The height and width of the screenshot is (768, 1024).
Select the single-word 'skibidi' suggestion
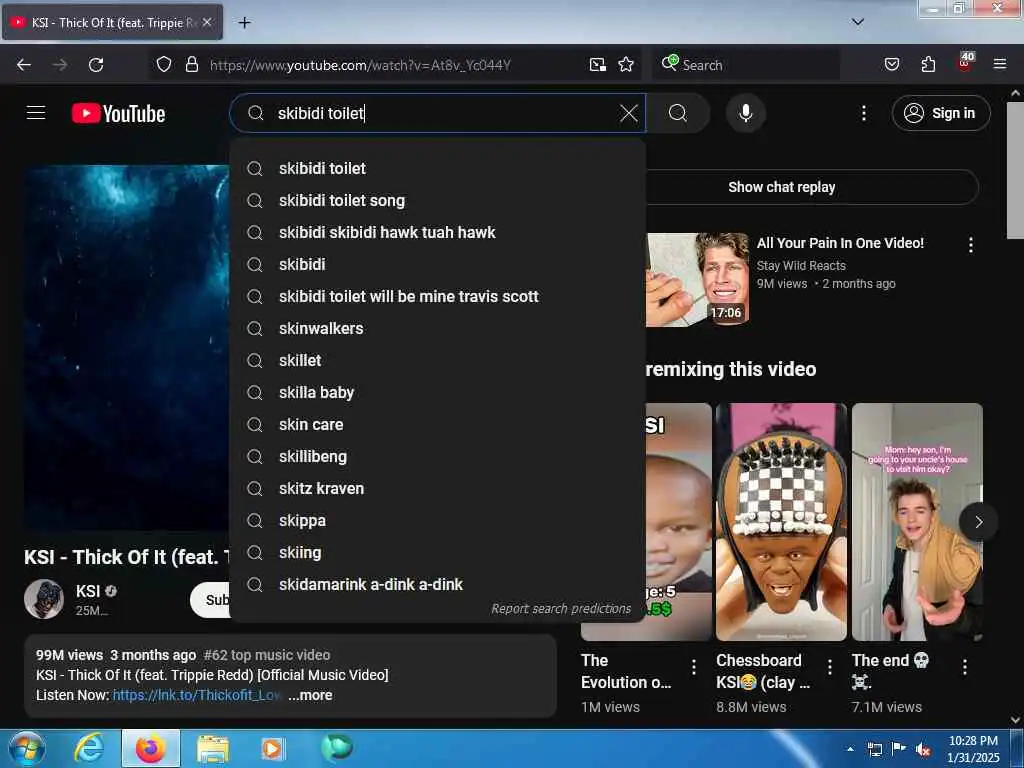(x=438, y=264)
